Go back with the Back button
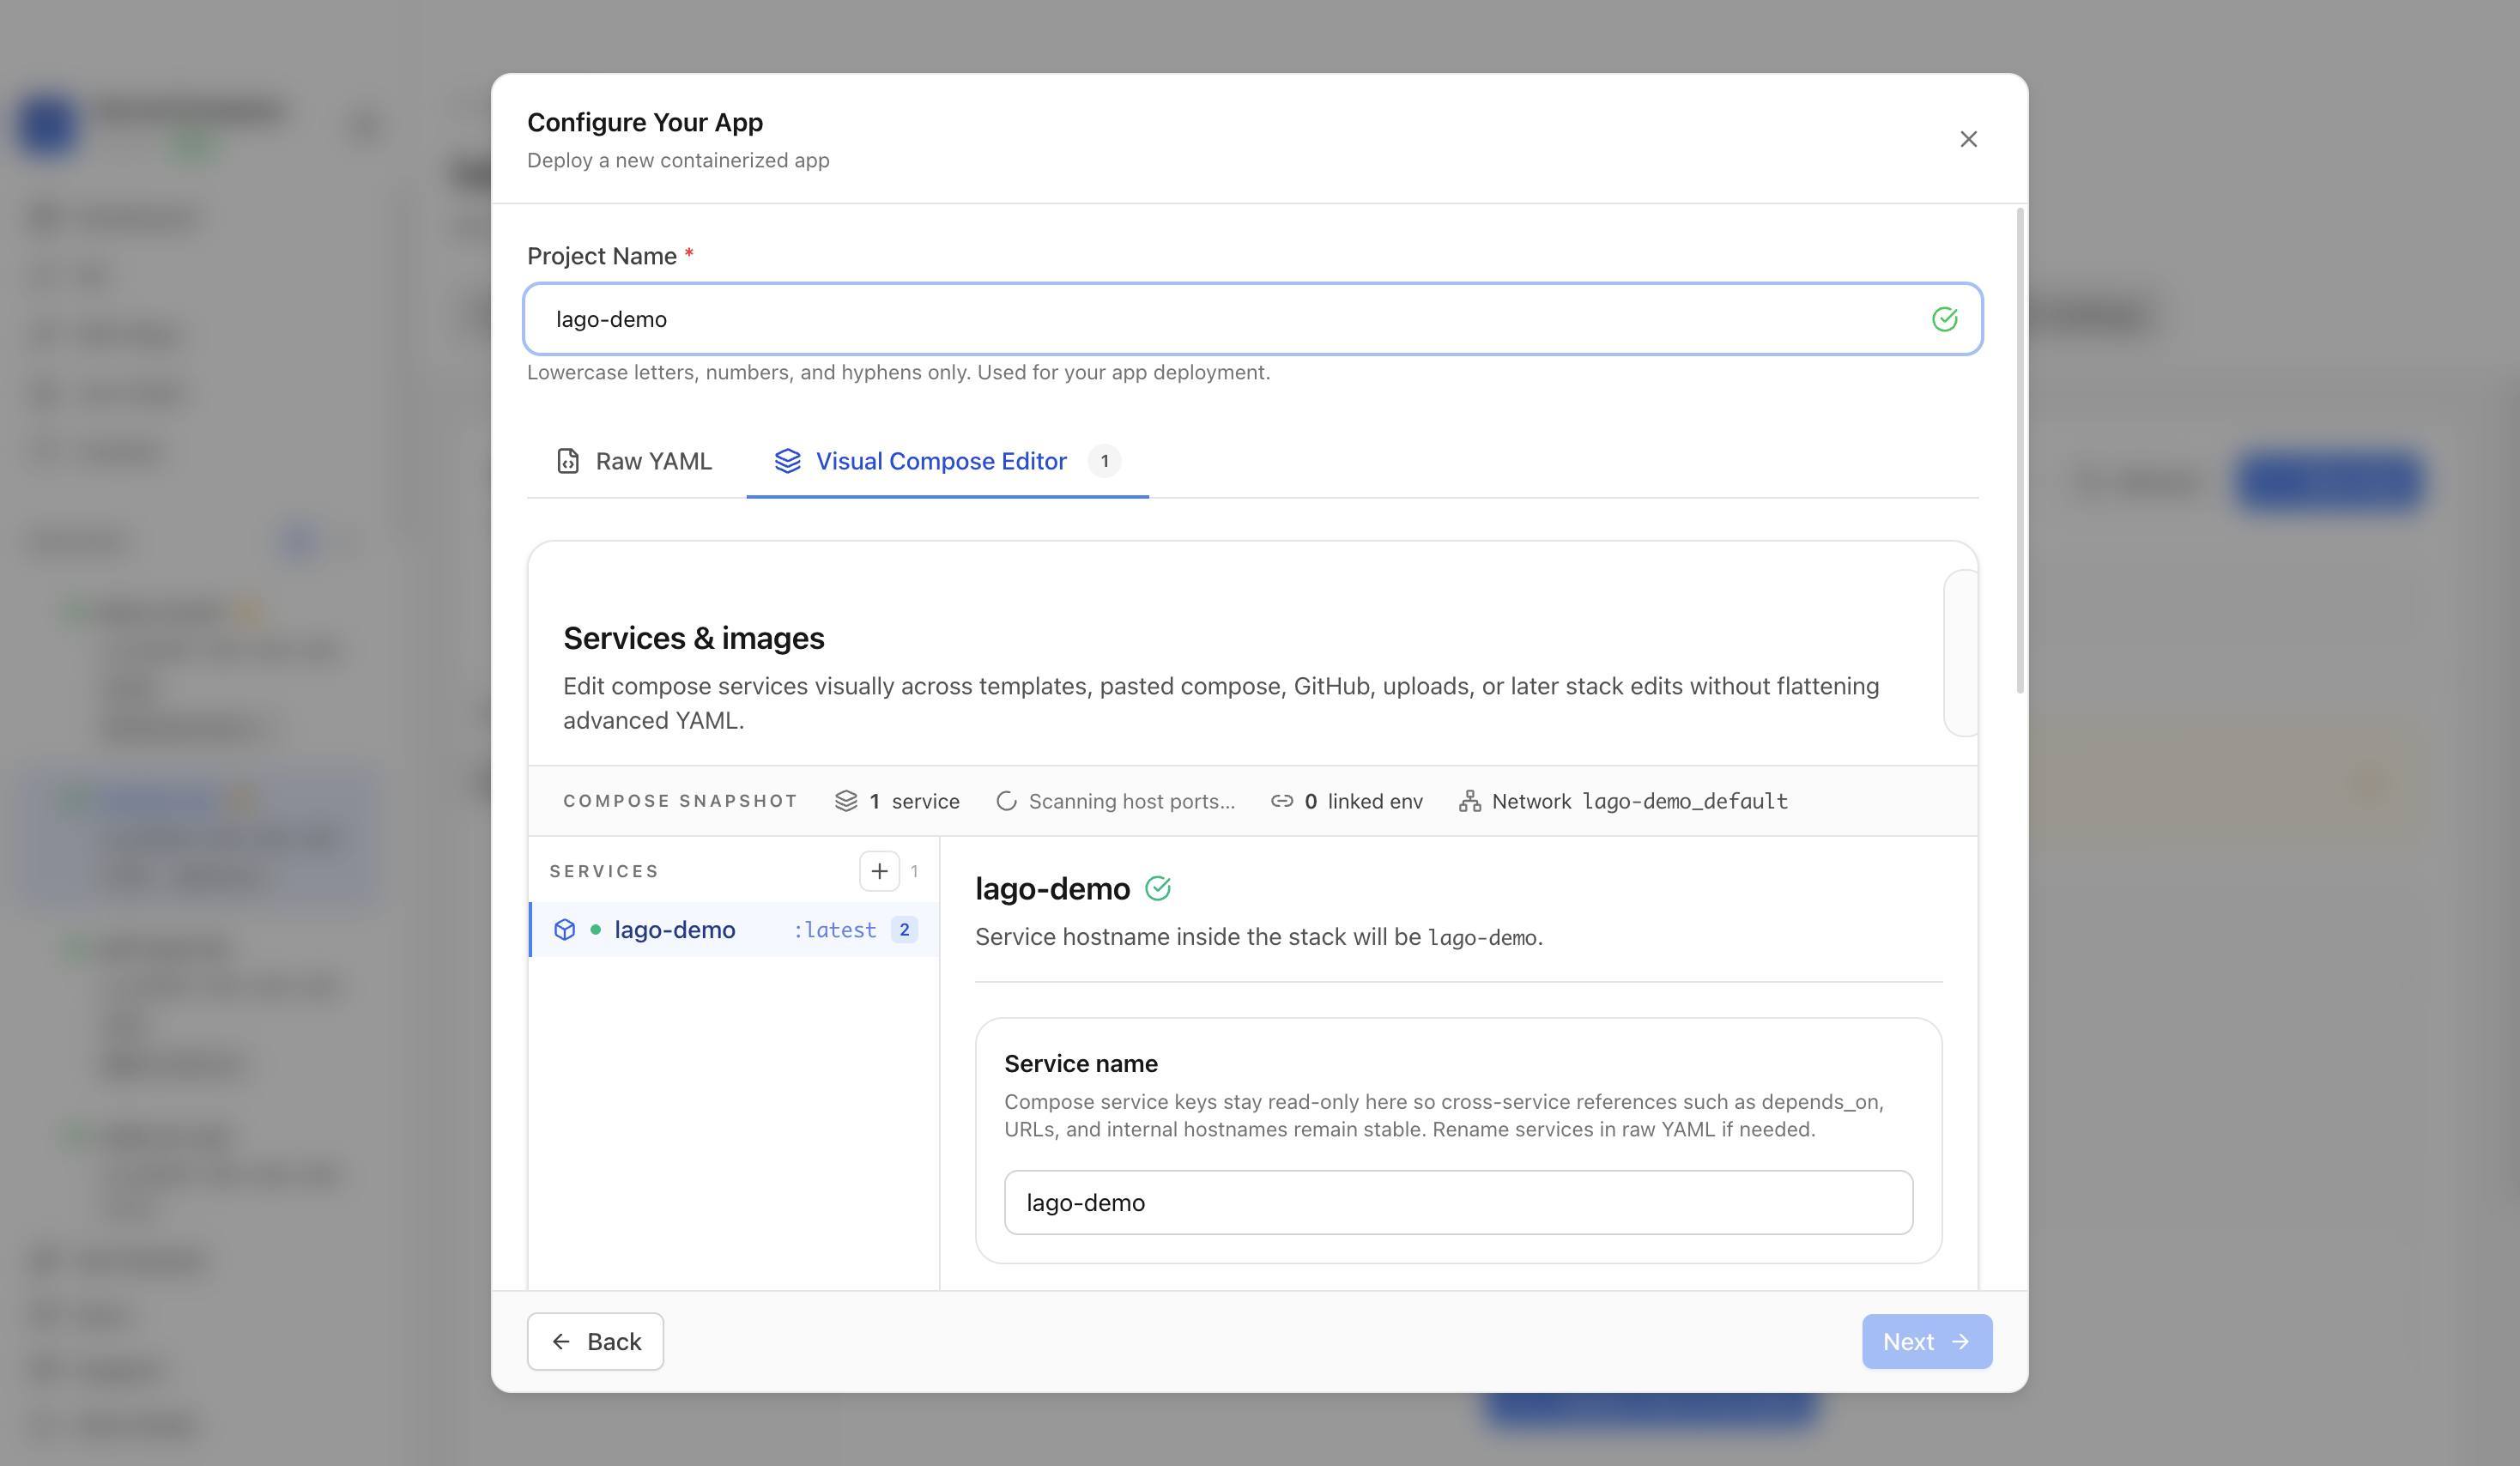The width and height of the screenshot is (2520, 1466). coord(595,1341)
